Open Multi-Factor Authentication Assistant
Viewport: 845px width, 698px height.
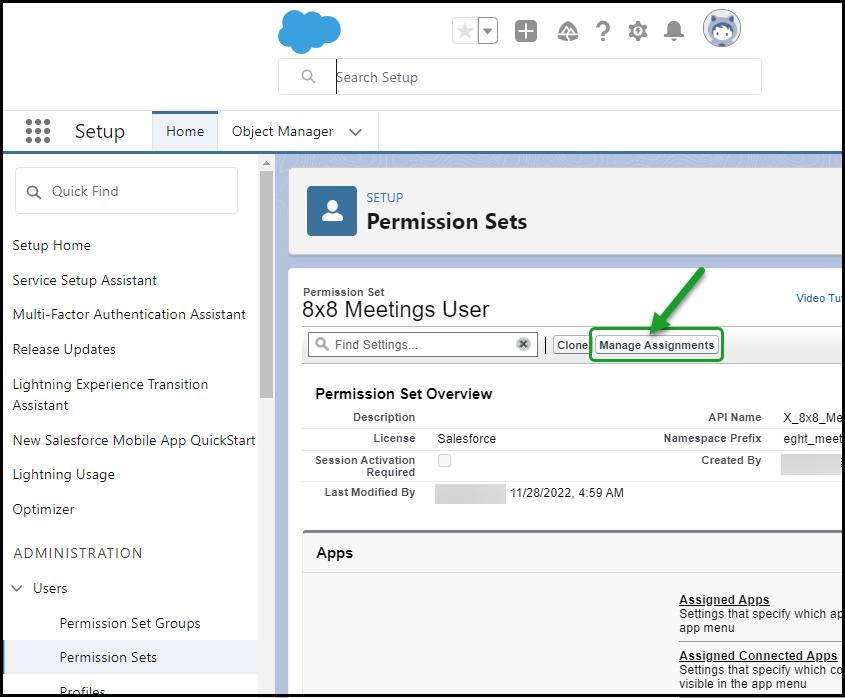[129, 314]
